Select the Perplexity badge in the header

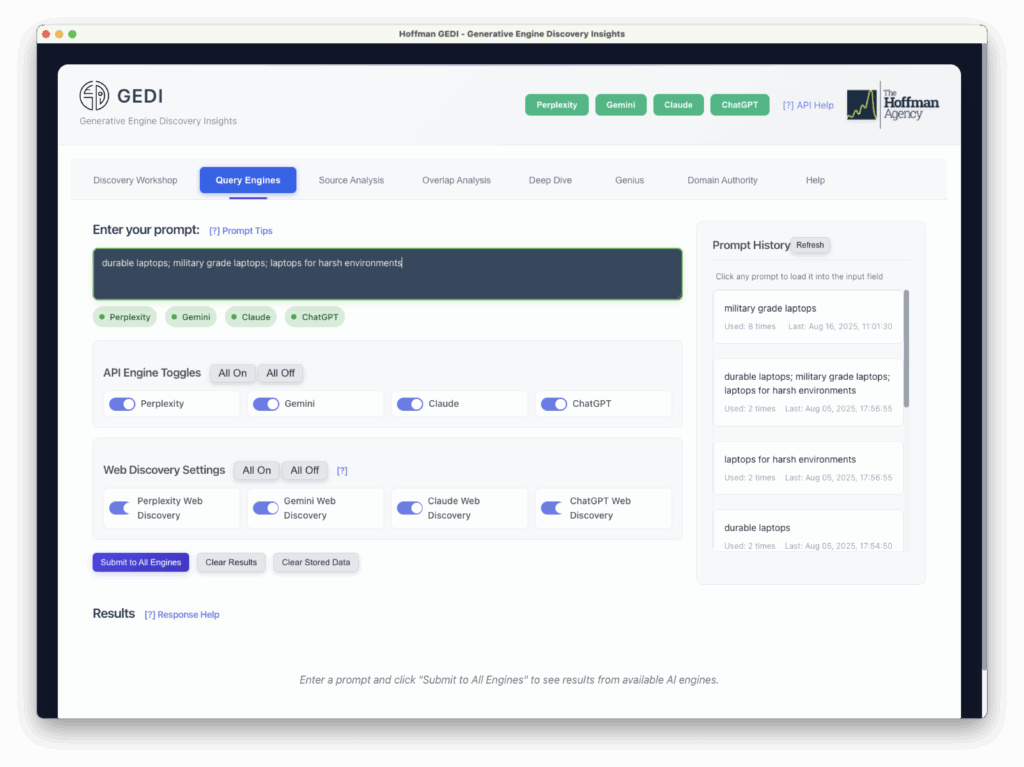tap(556, 104)
